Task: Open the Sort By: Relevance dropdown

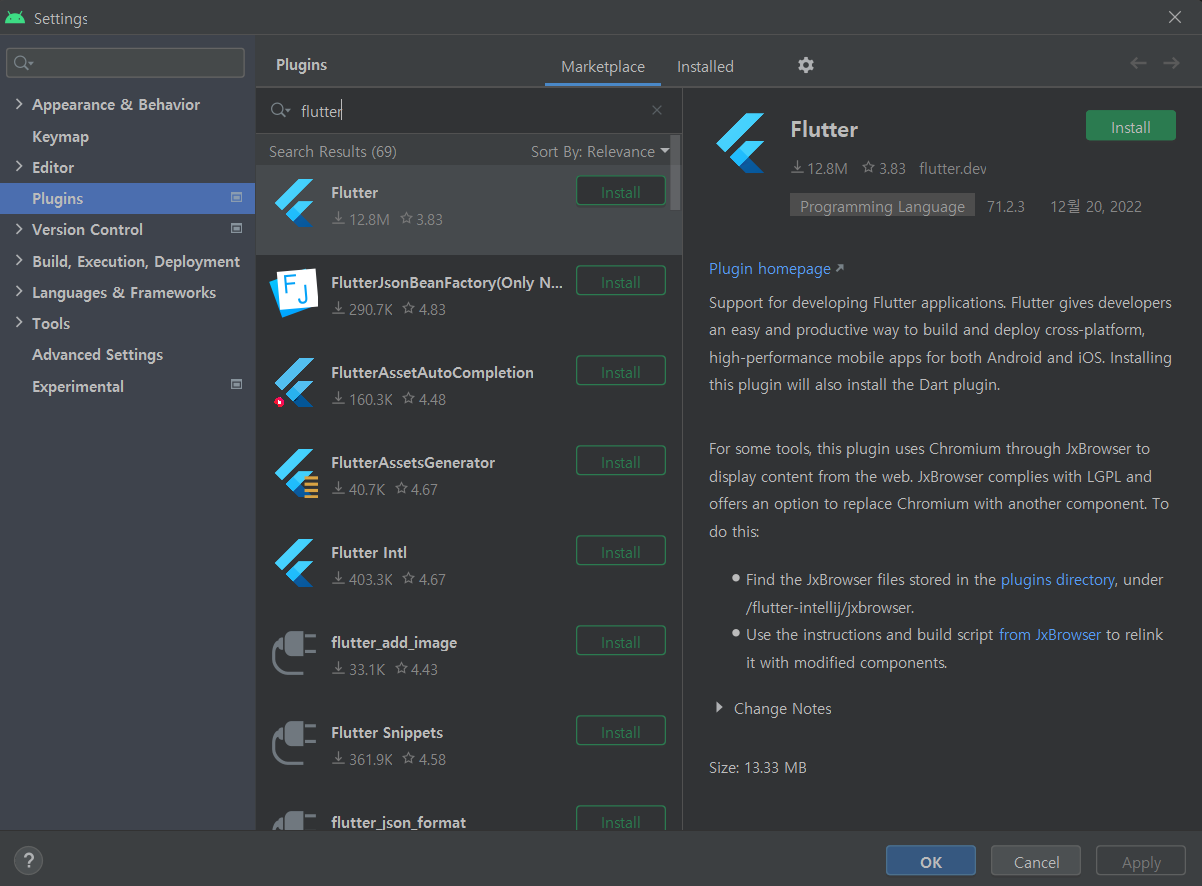Action: tap(600, 152)
